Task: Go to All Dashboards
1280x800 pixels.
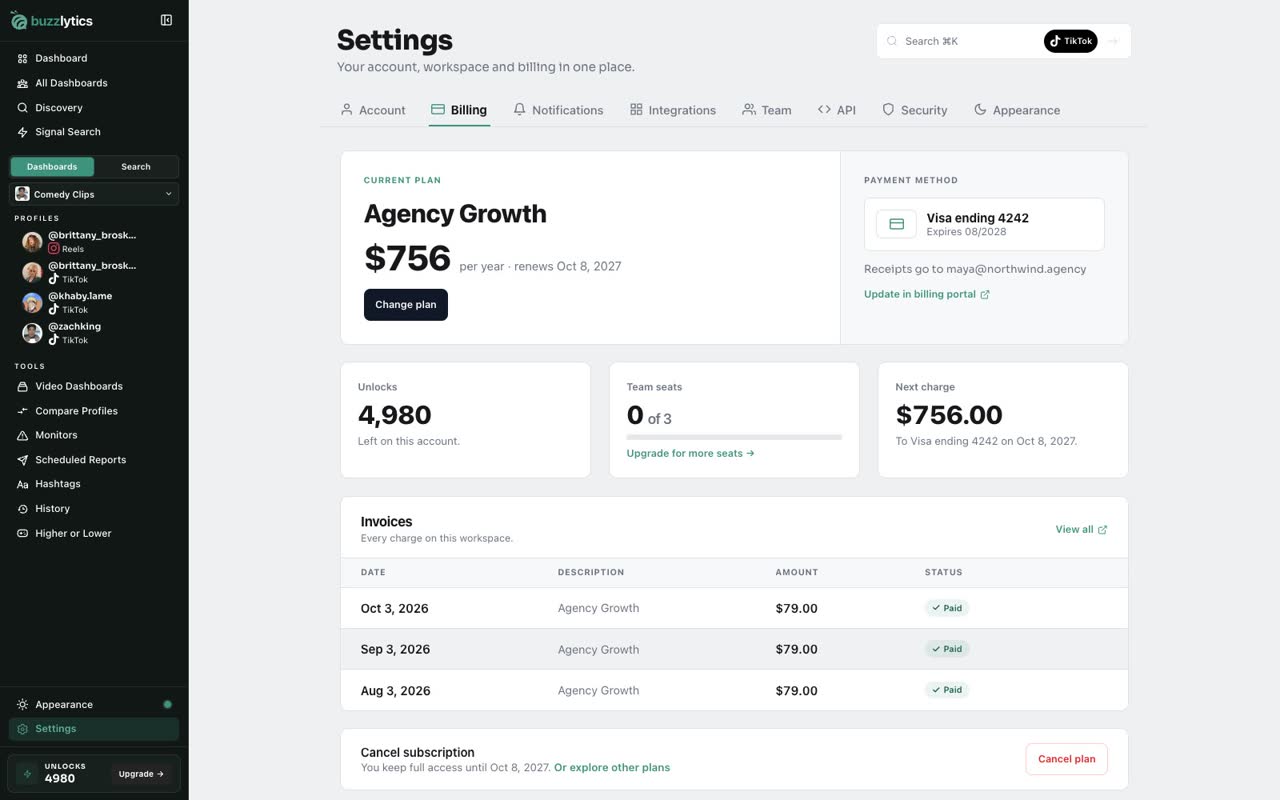Action: click(94, 83)
